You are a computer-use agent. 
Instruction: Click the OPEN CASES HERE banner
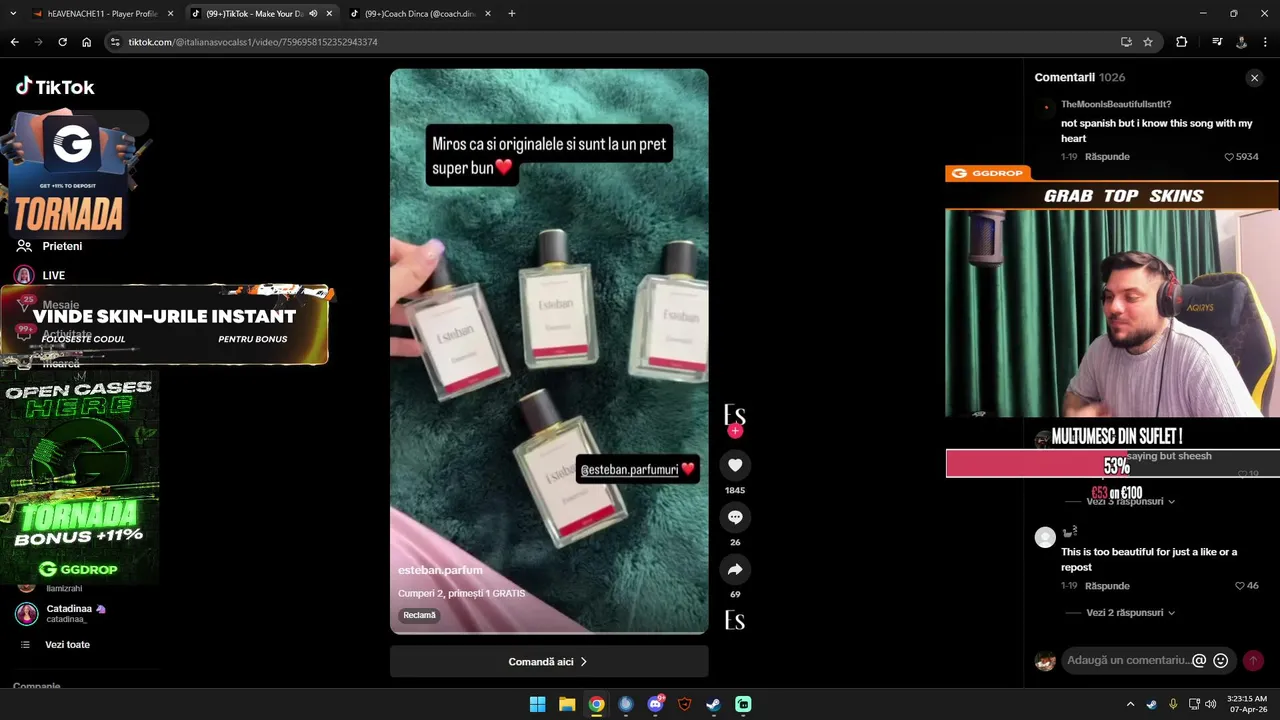coord(79,478)
